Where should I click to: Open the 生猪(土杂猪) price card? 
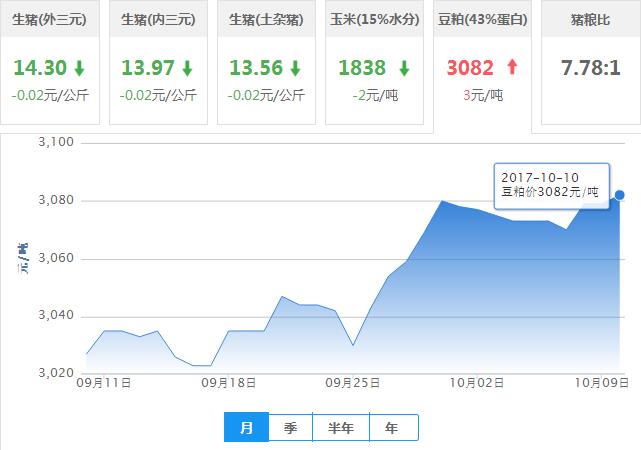tap(266, 62)
